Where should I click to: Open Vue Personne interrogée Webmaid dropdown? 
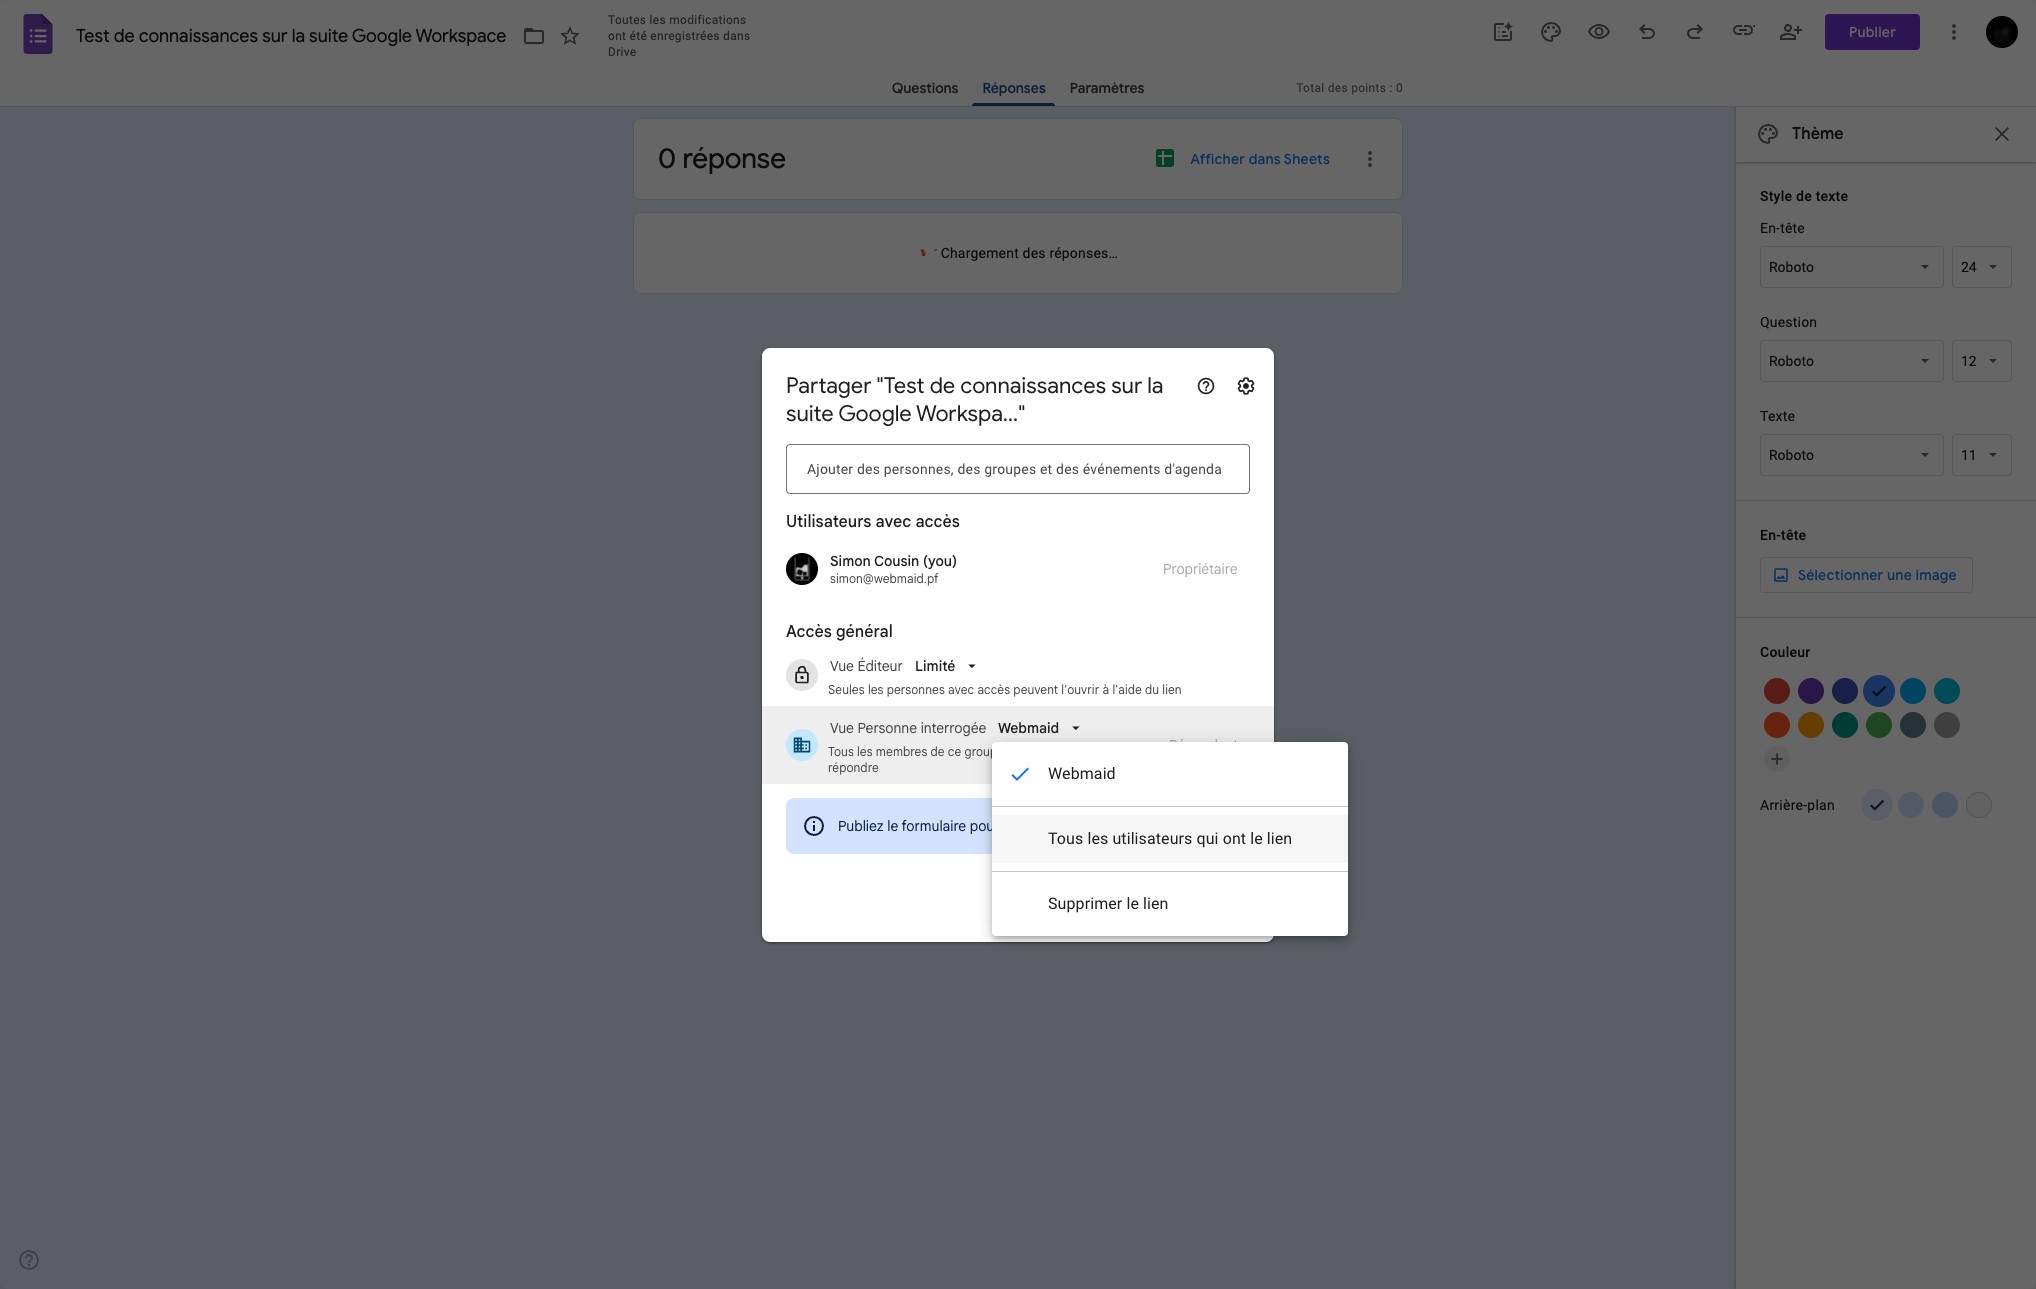pos(1039,728)
